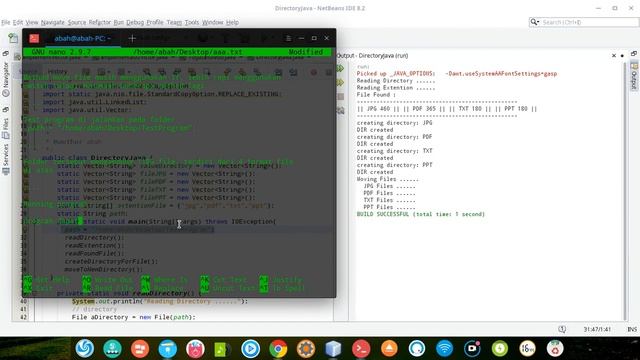Open Google Chrome from the dock
The width and height of the screenshot is (640, 360).
click(x=278, y=349)
